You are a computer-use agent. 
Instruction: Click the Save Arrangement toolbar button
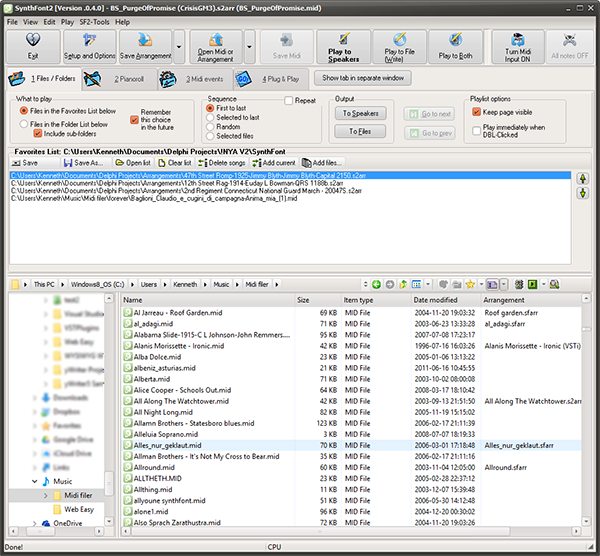pos(146,47)
